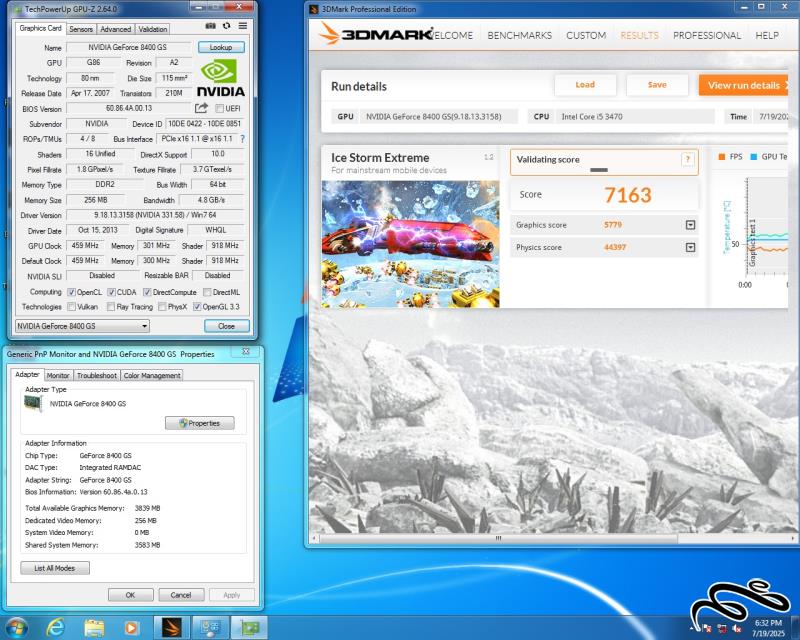Click the GPU Temperature blue legend marker
The image size is (800, 640).
click(x=754, y=157)
